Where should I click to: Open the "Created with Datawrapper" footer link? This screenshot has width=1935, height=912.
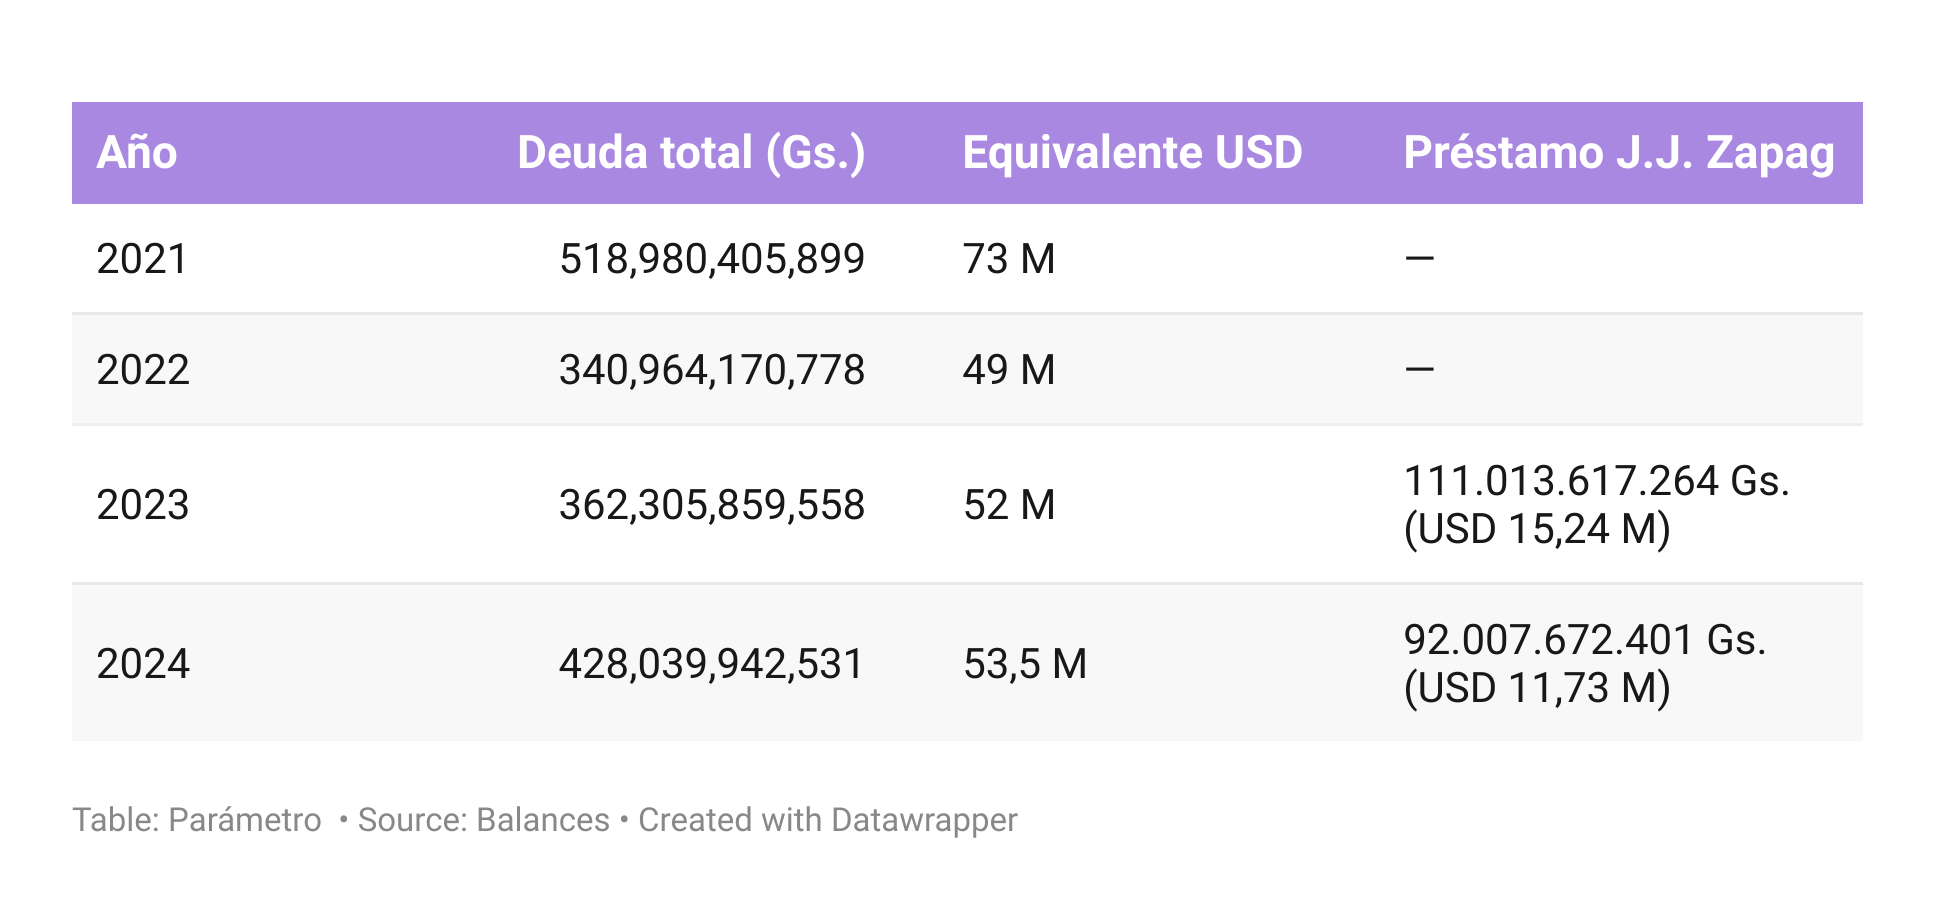pos(827,820)
